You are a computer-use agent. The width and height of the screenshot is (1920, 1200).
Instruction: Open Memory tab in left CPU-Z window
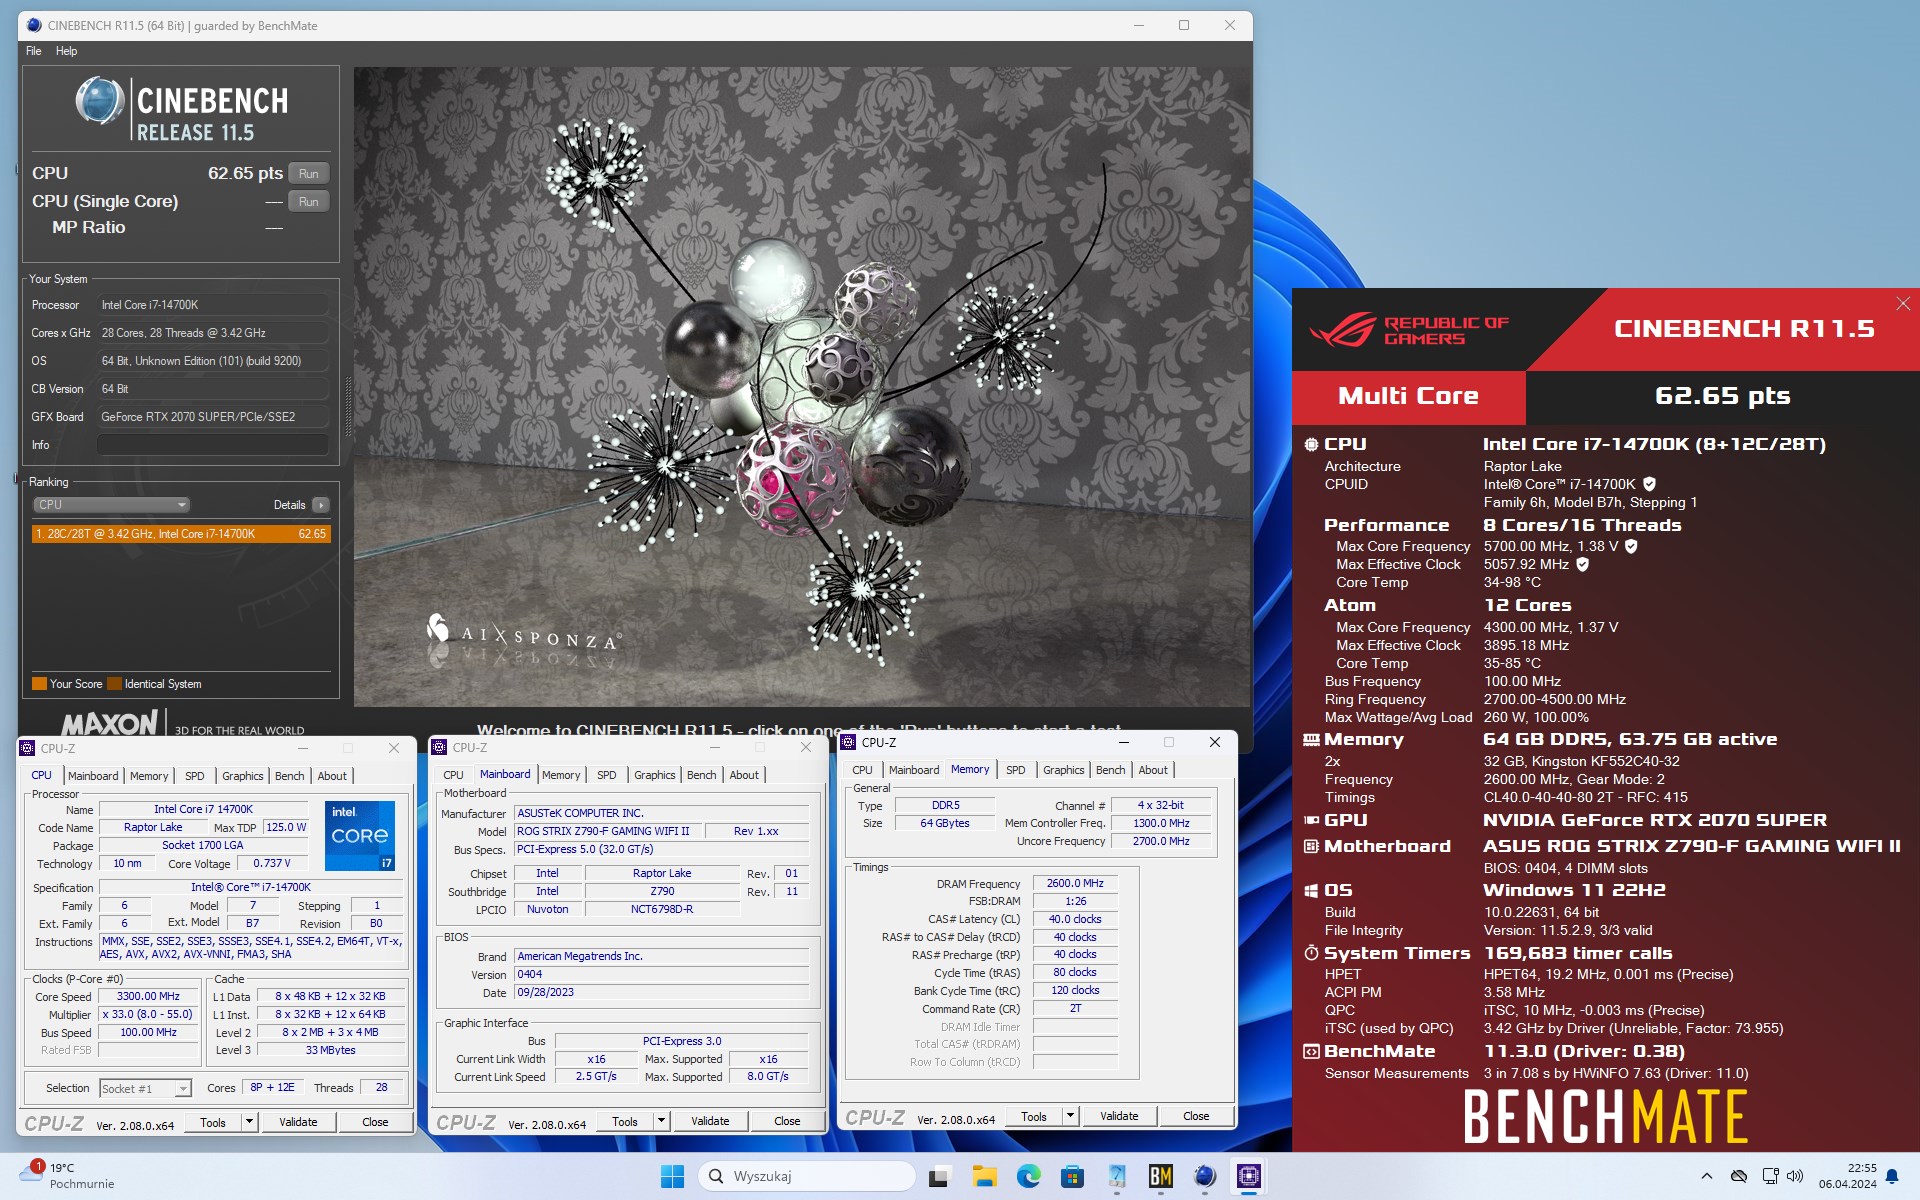tap(149, 776)
